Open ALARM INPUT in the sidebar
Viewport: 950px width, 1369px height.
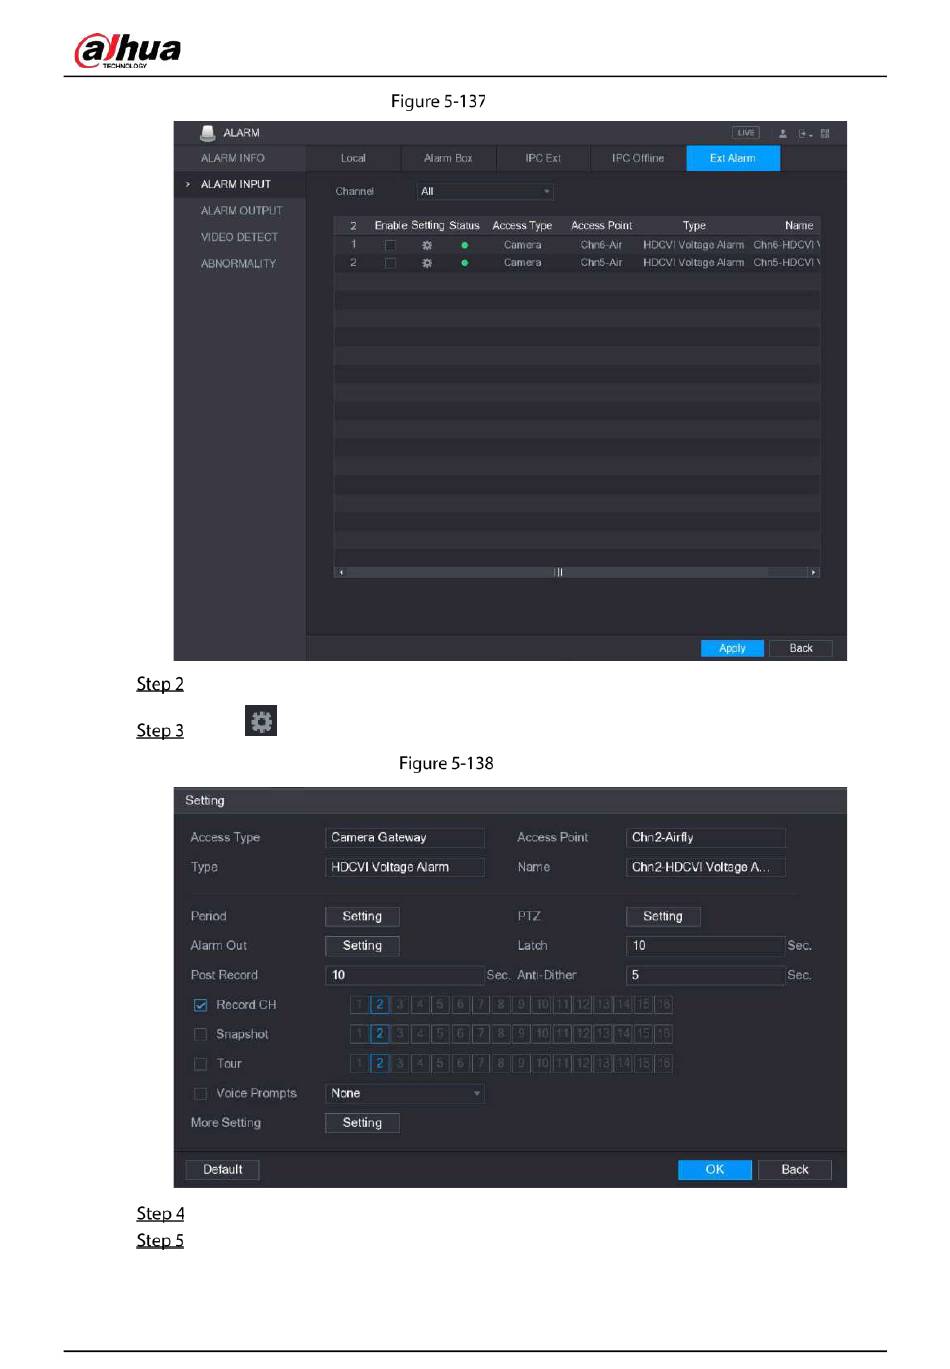click(236, 184)
